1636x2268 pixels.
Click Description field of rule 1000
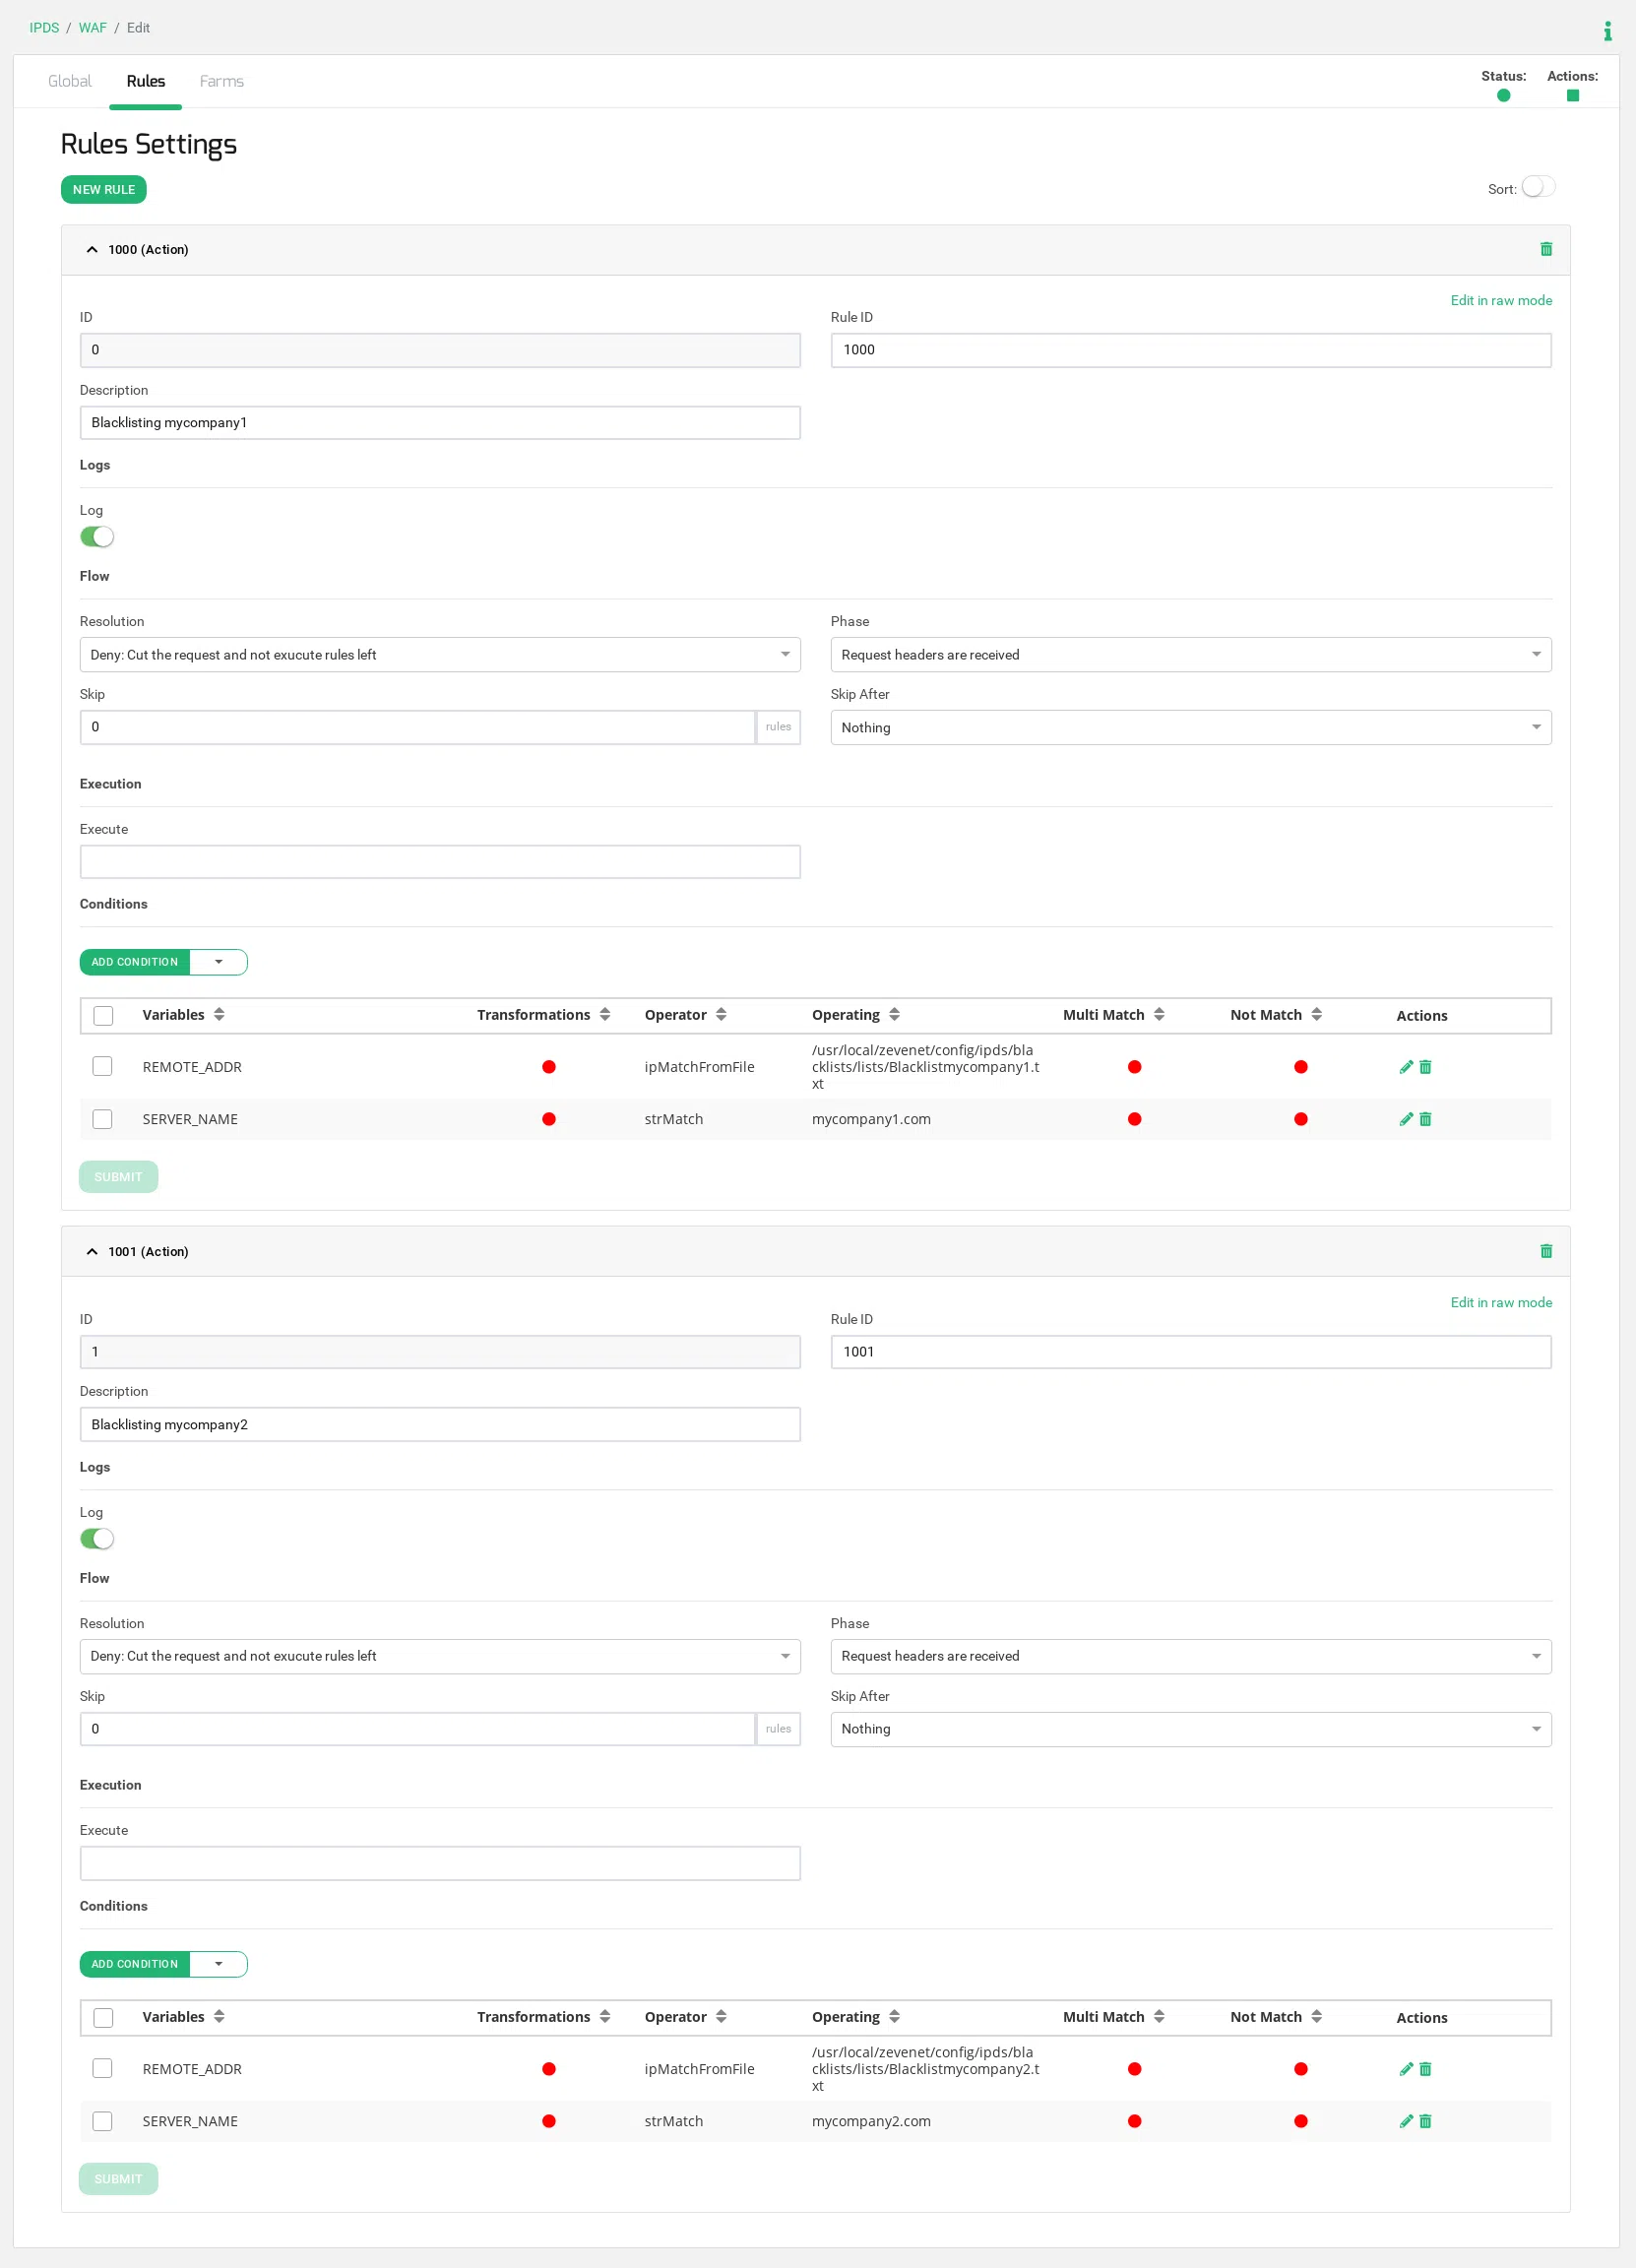pos(439,423)
